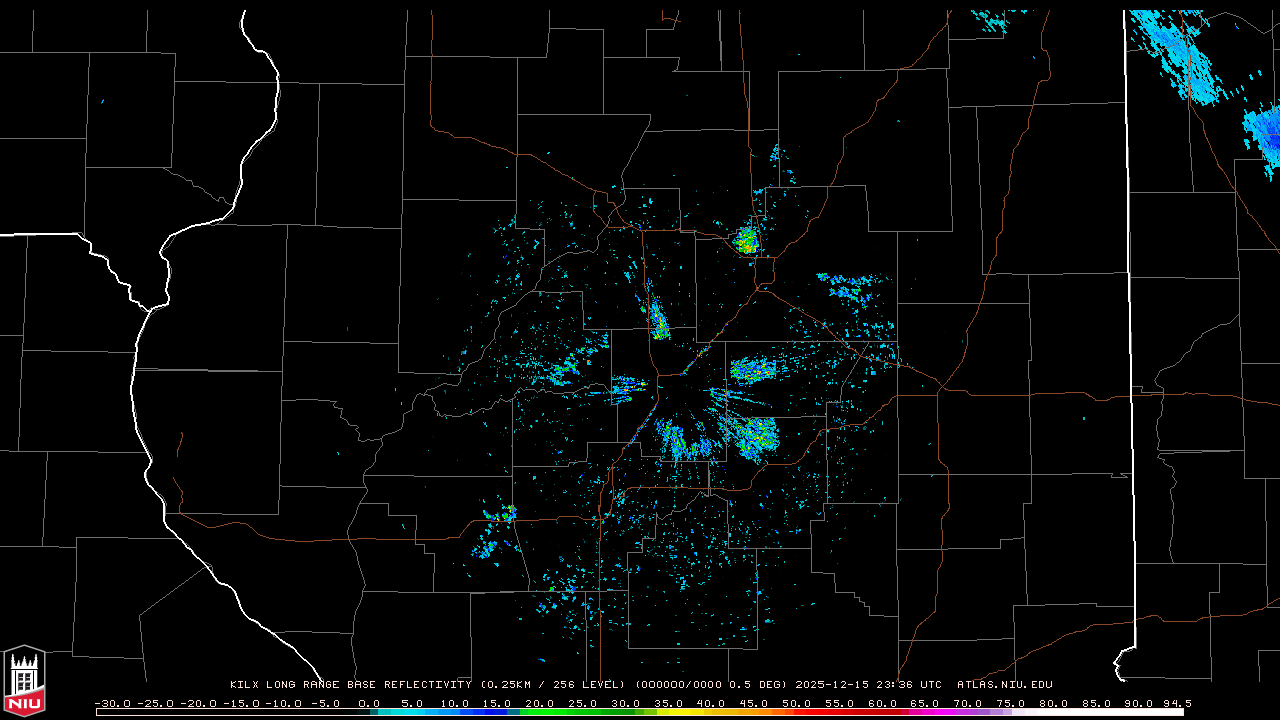
Task: Click the -30.0 label on the reflectivity scale
Action: (112, 703)
